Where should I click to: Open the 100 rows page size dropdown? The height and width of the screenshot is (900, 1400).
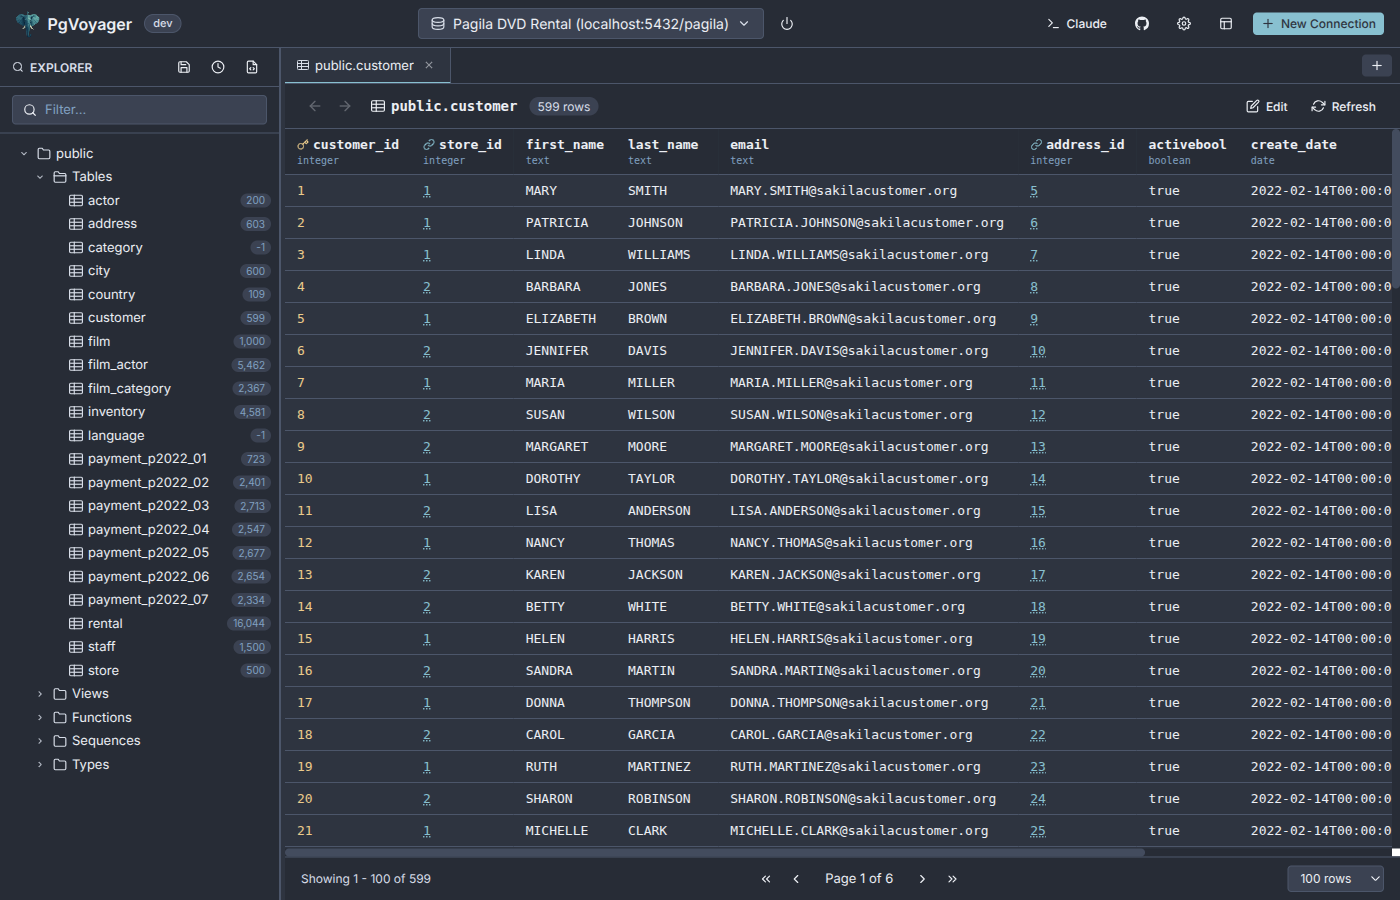(1334, 878)
